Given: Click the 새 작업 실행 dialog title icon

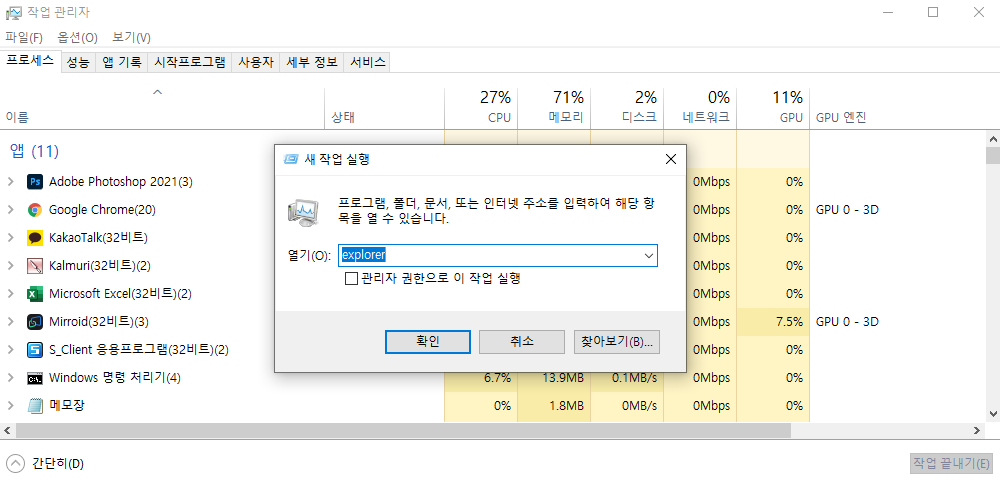Looking at the screenshot, I should coord(290,159).
